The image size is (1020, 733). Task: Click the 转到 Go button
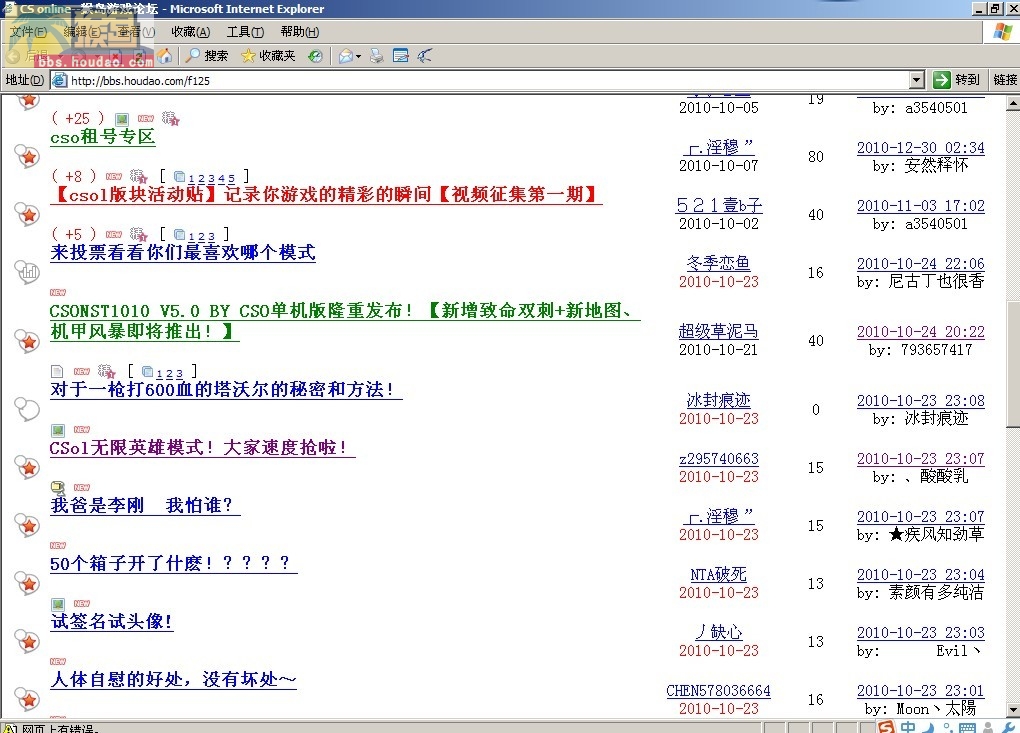tap(956, 80)
